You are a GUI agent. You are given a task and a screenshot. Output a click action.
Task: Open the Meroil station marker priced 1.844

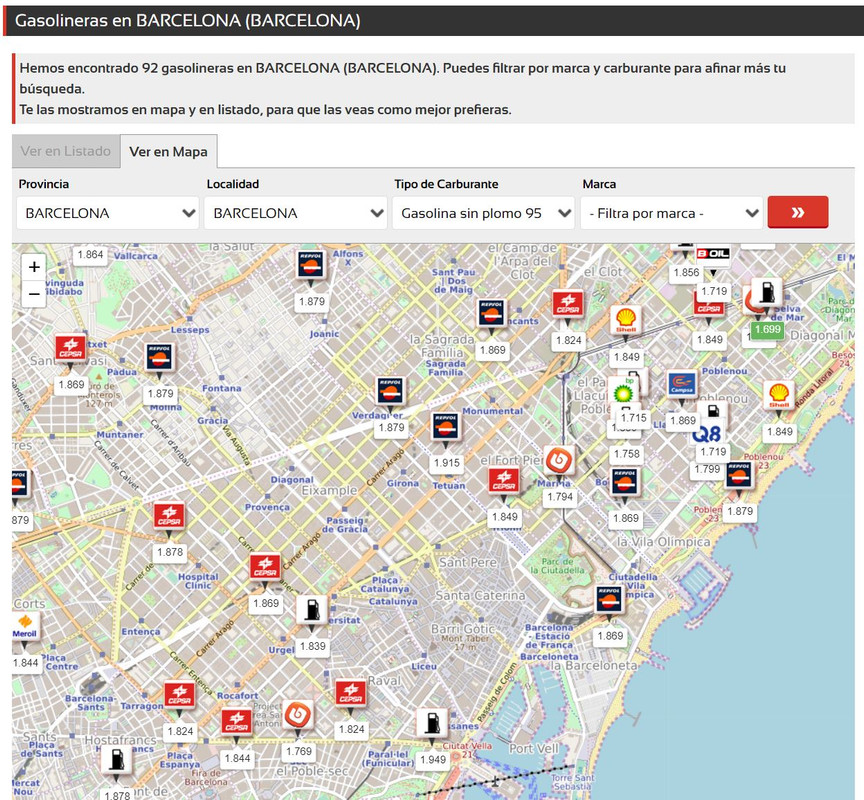click(25, 627)
